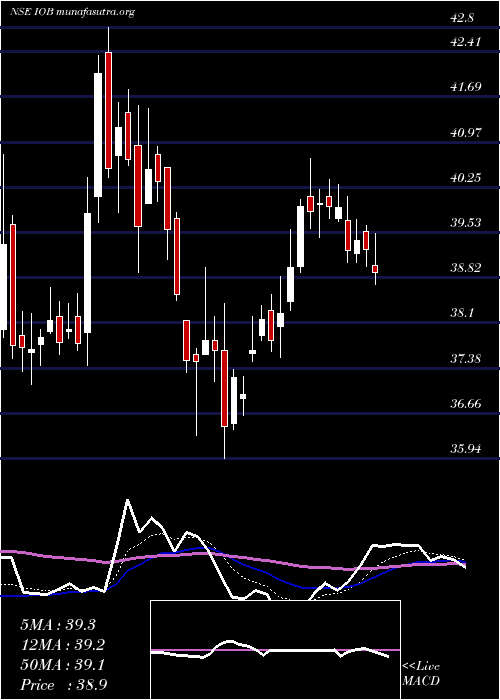Select the 40.25 price axis label
This screenshot has width=500, height=700.
tap(466, 177)
